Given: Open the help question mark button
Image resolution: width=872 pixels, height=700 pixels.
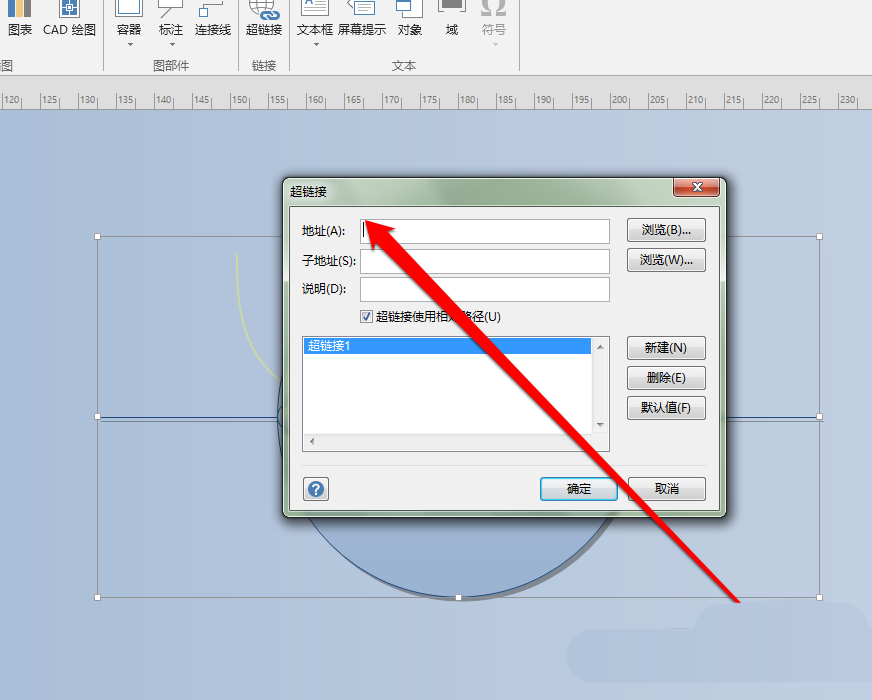Looking at the screenshot, I should point(315,489).
